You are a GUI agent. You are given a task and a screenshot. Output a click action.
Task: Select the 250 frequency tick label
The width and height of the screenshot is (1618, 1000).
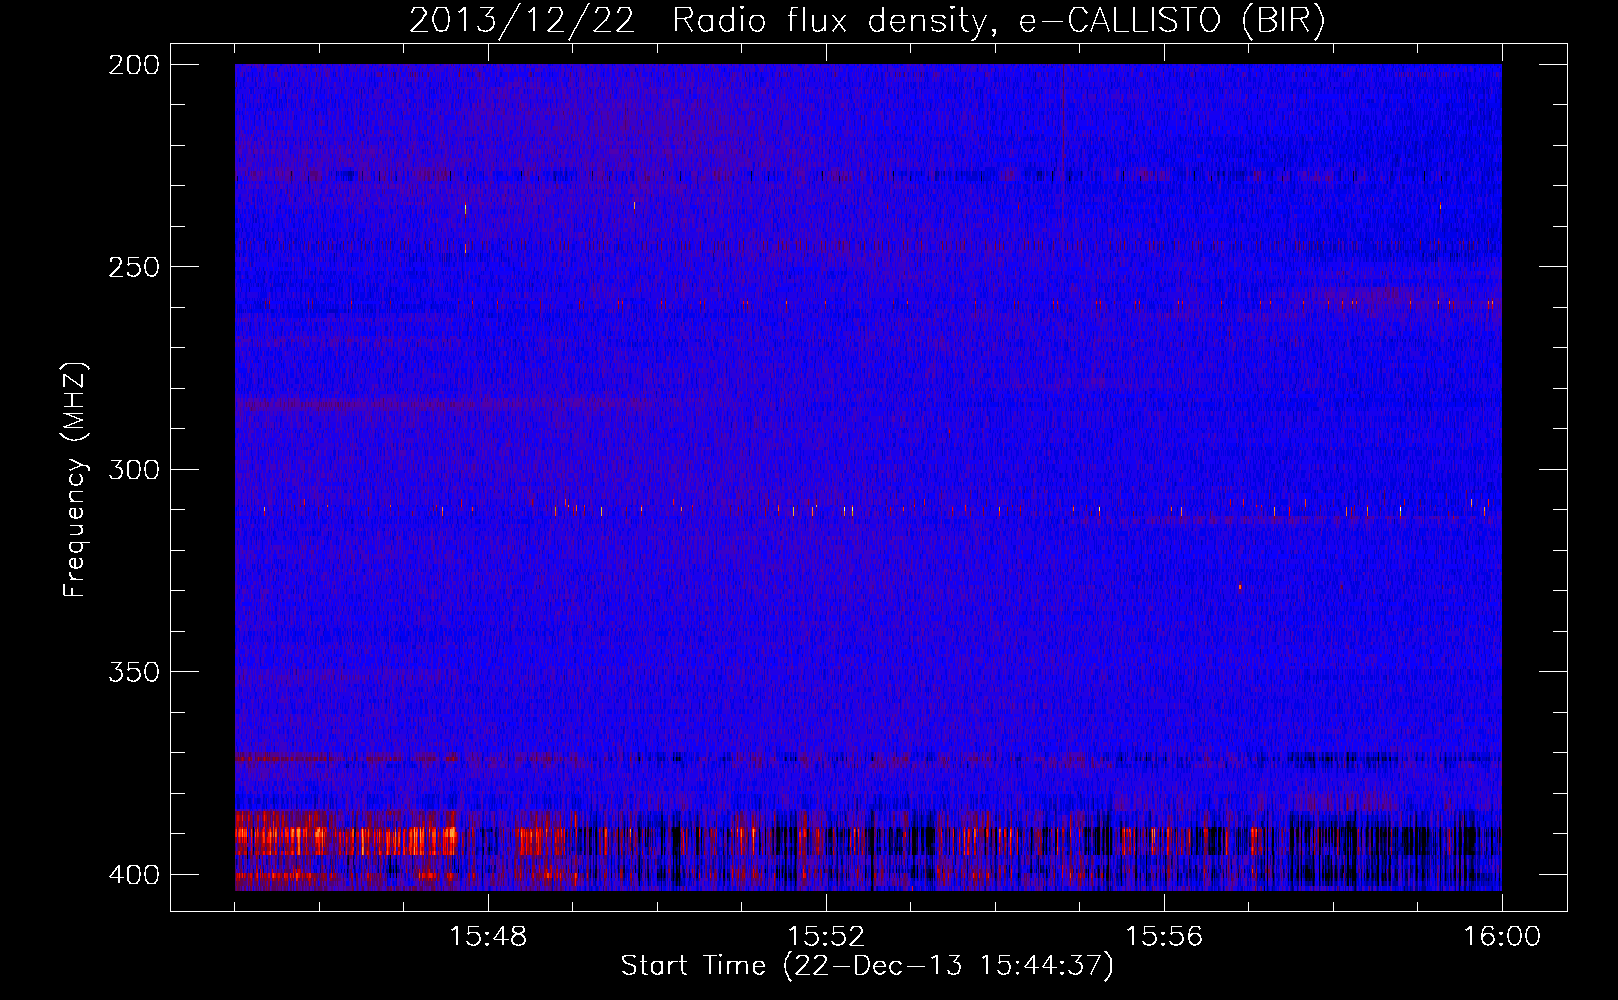pos(133,267)
